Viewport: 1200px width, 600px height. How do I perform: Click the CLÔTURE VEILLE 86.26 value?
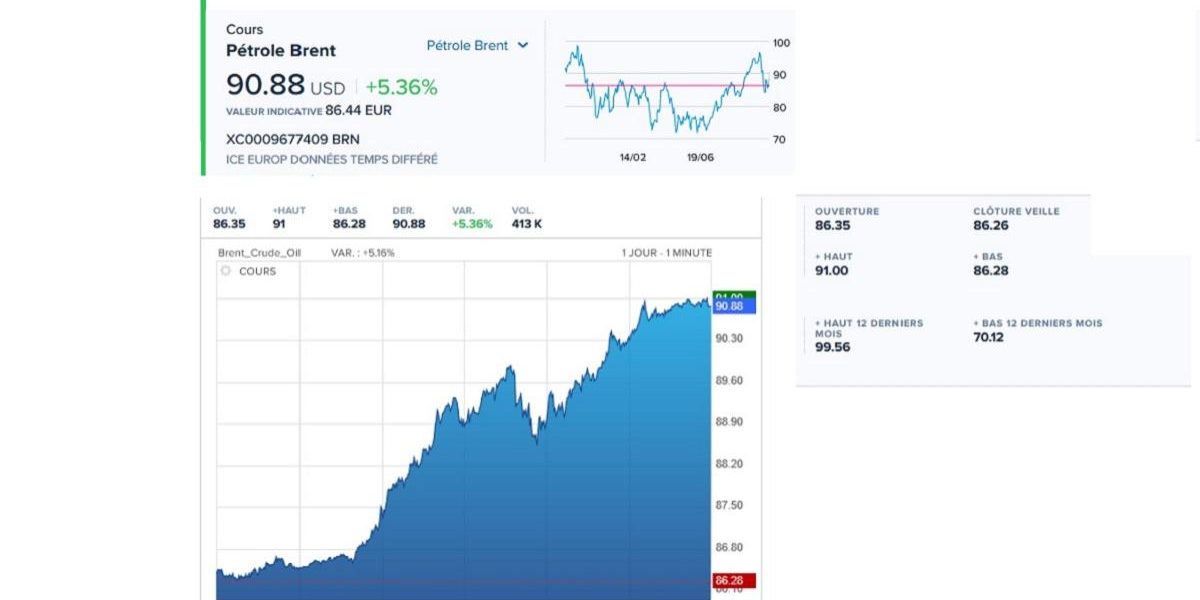(990, 226)
